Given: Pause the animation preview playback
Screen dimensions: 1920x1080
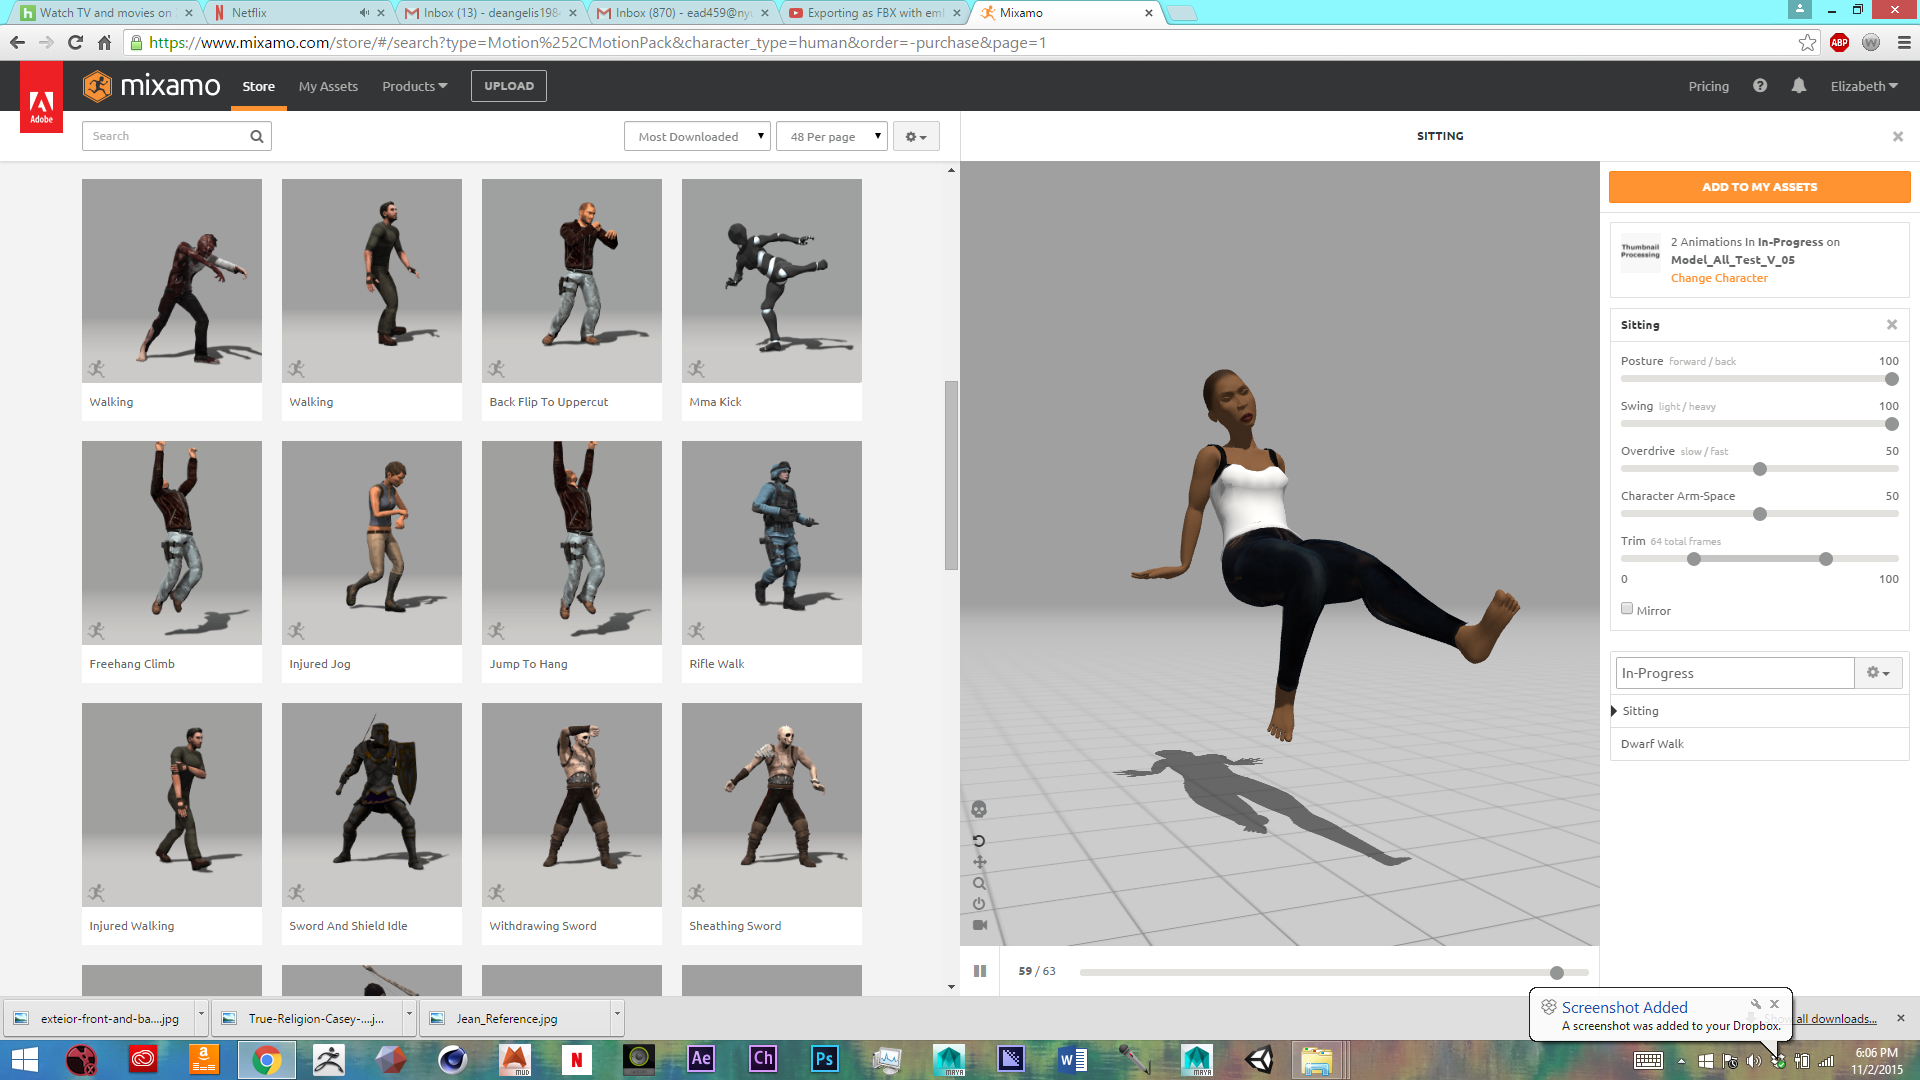Looking at the screenshot, I should pyautogui.click(x=980, y=971).
